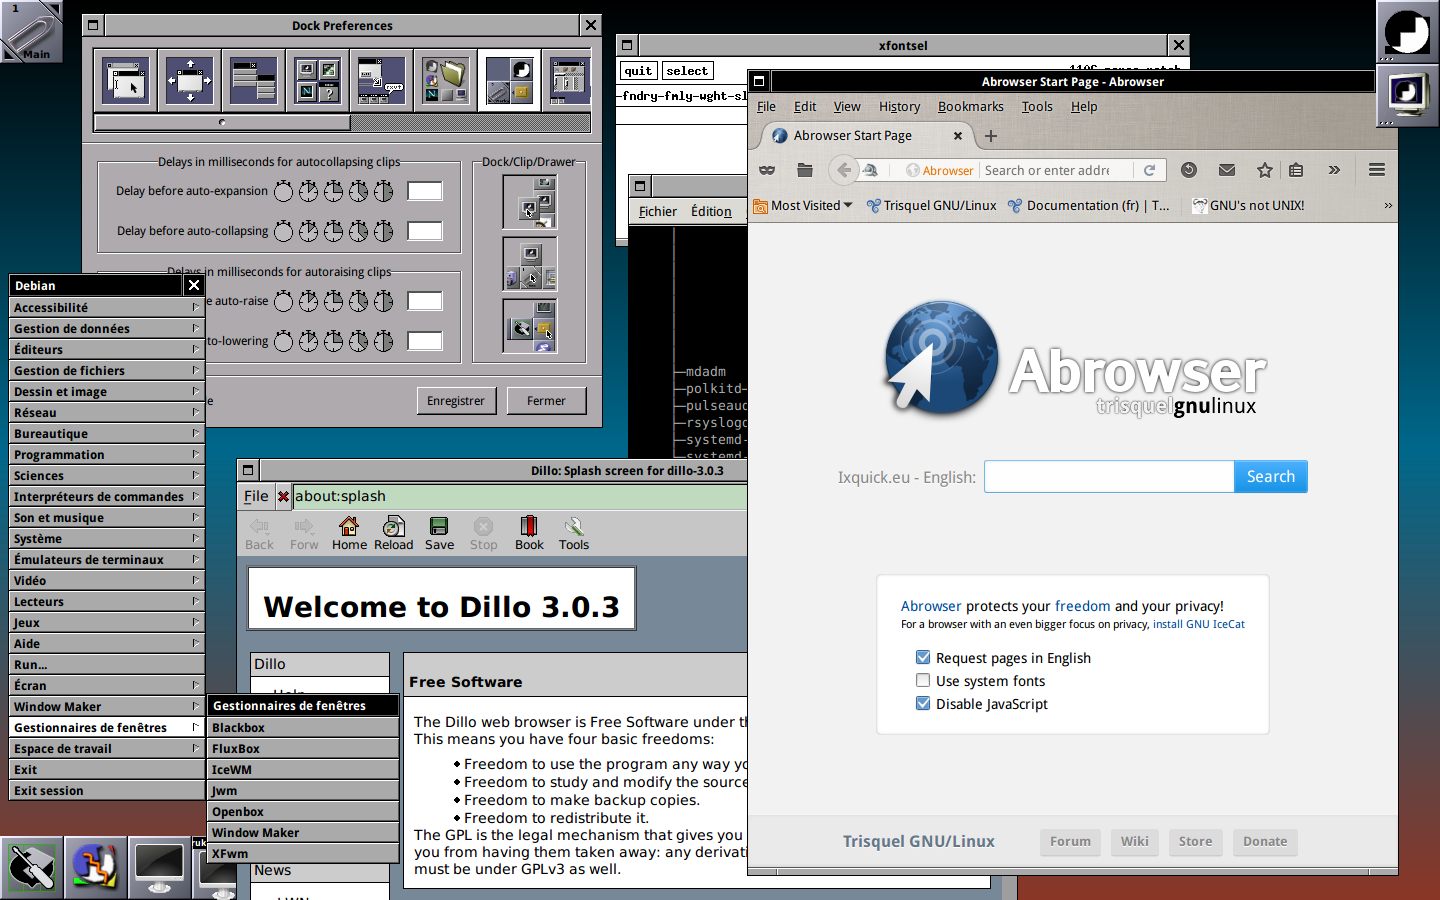Viewport: 1440px width, 900px height.
Task: Expand Accessibilité submenu in Debian menu
Action: click(107, 307)
